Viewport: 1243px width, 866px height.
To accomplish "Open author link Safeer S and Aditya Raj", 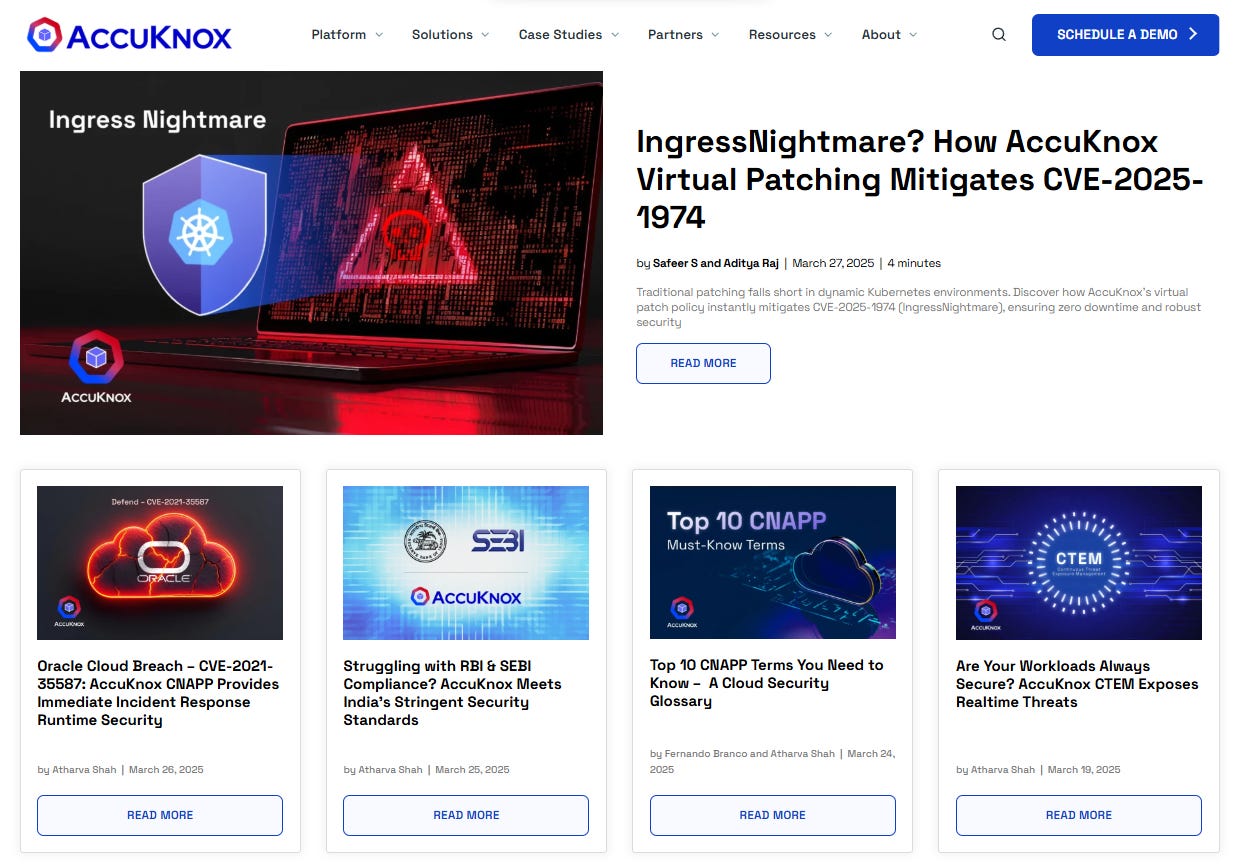I will [716, 264].
